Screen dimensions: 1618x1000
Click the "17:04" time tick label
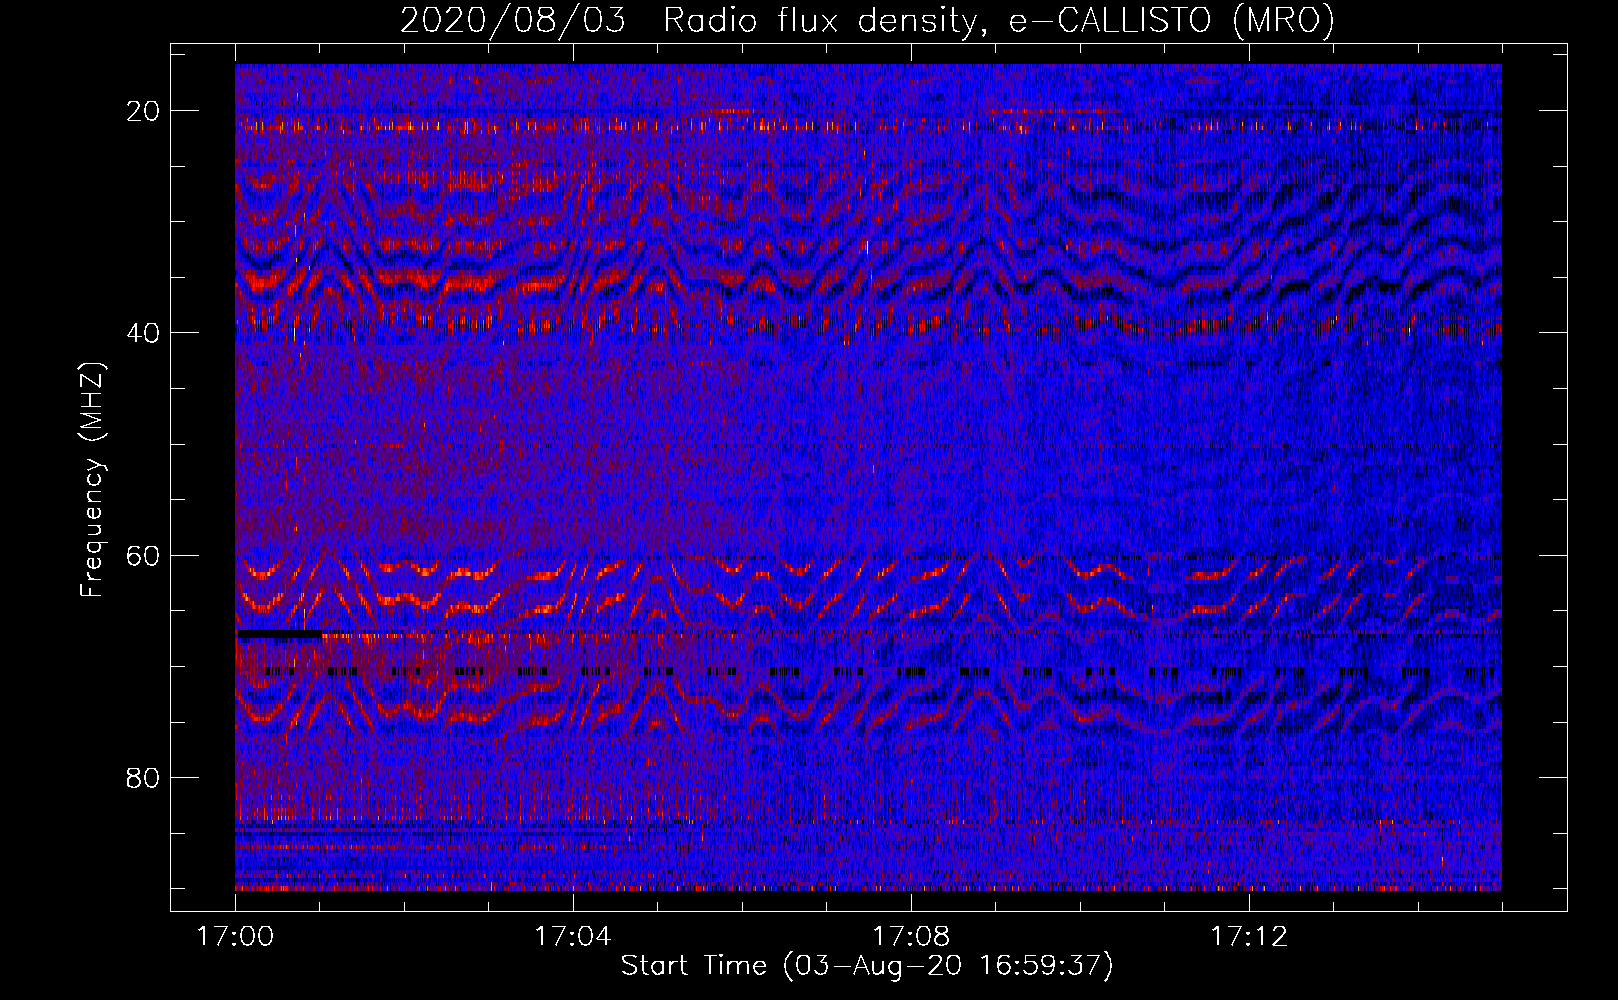573,937
